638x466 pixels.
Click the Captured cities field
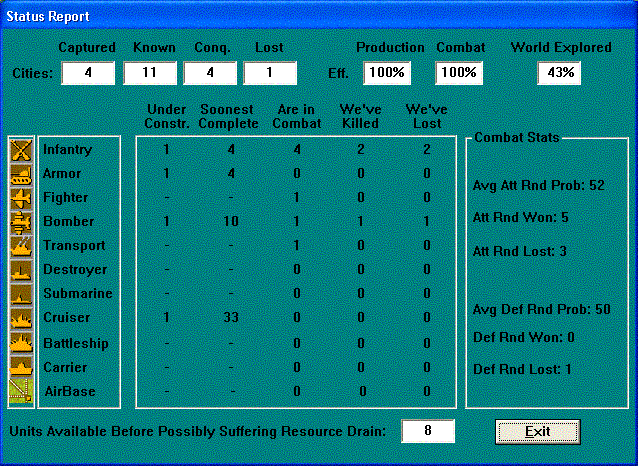88,73
